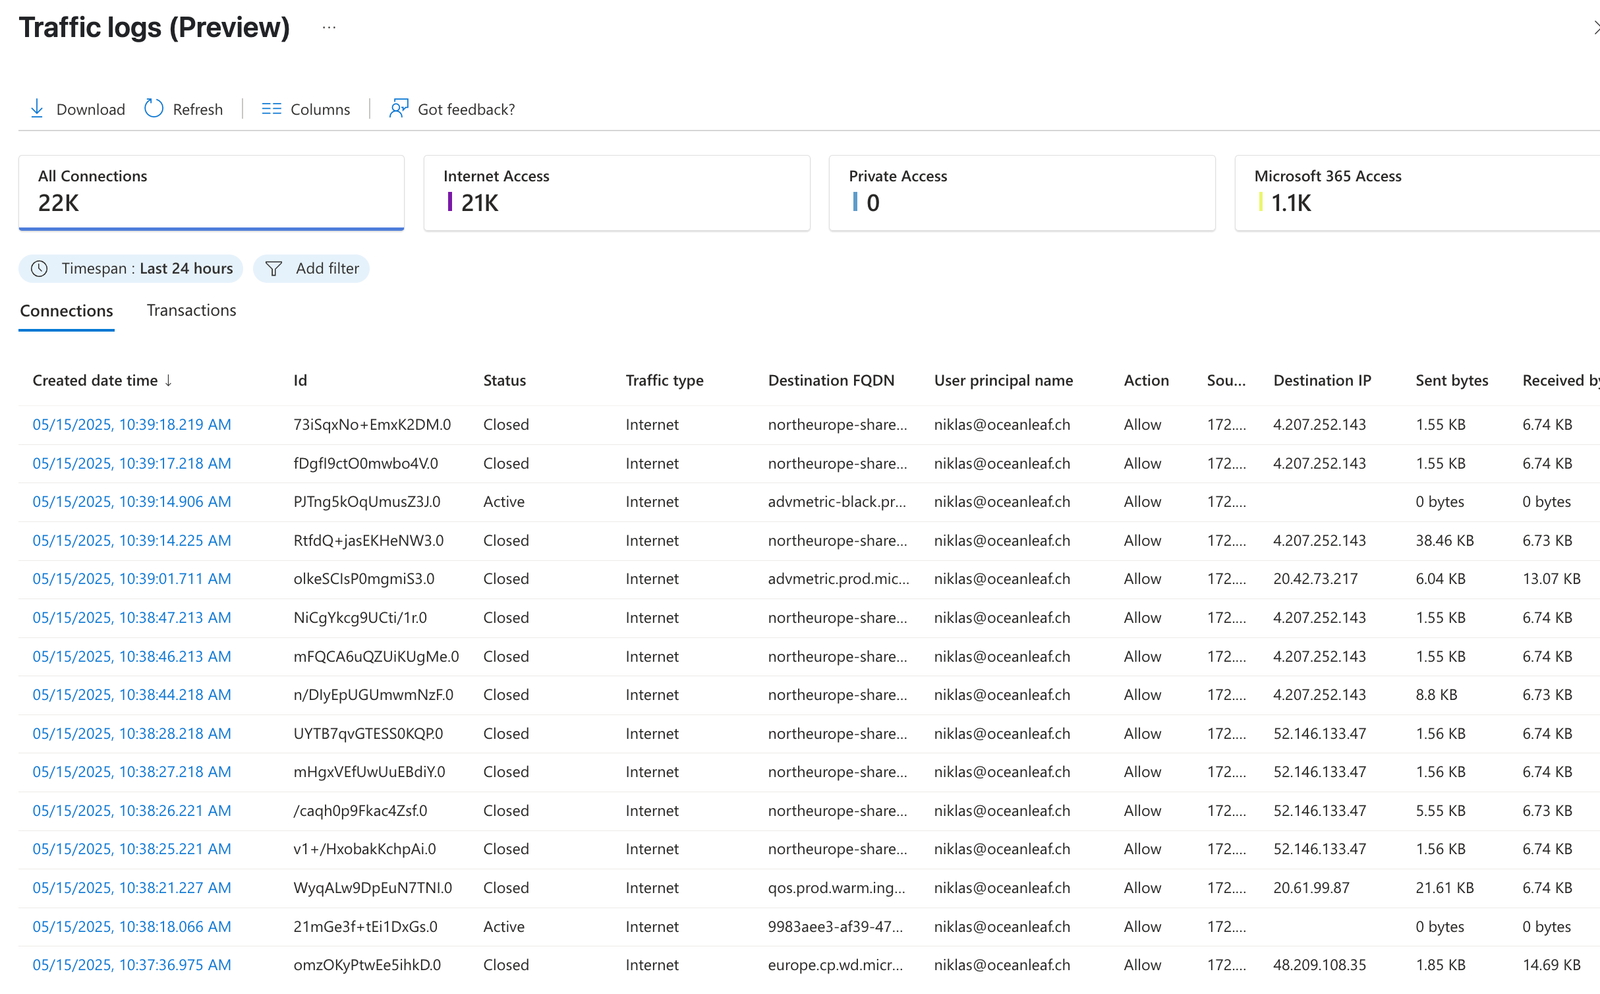Screen dimensions: 1600x994
Task: Open the connection logged at 10:39:18.219 AM
Action: [x=131, y=424]
